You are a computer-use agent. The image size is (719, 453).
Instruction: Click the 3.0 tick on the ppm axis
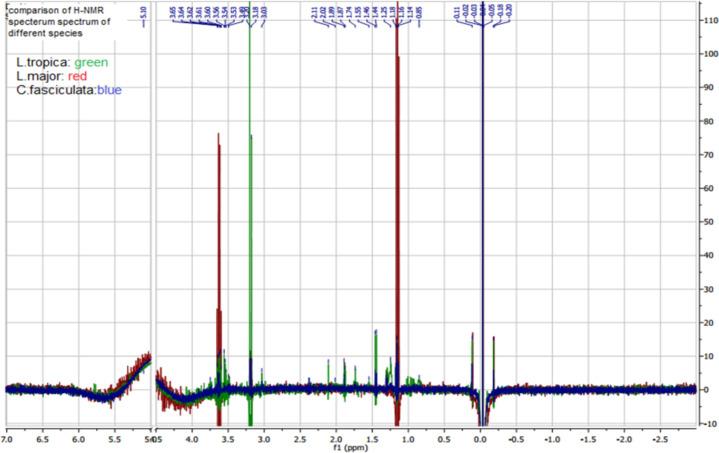point(264,439)
